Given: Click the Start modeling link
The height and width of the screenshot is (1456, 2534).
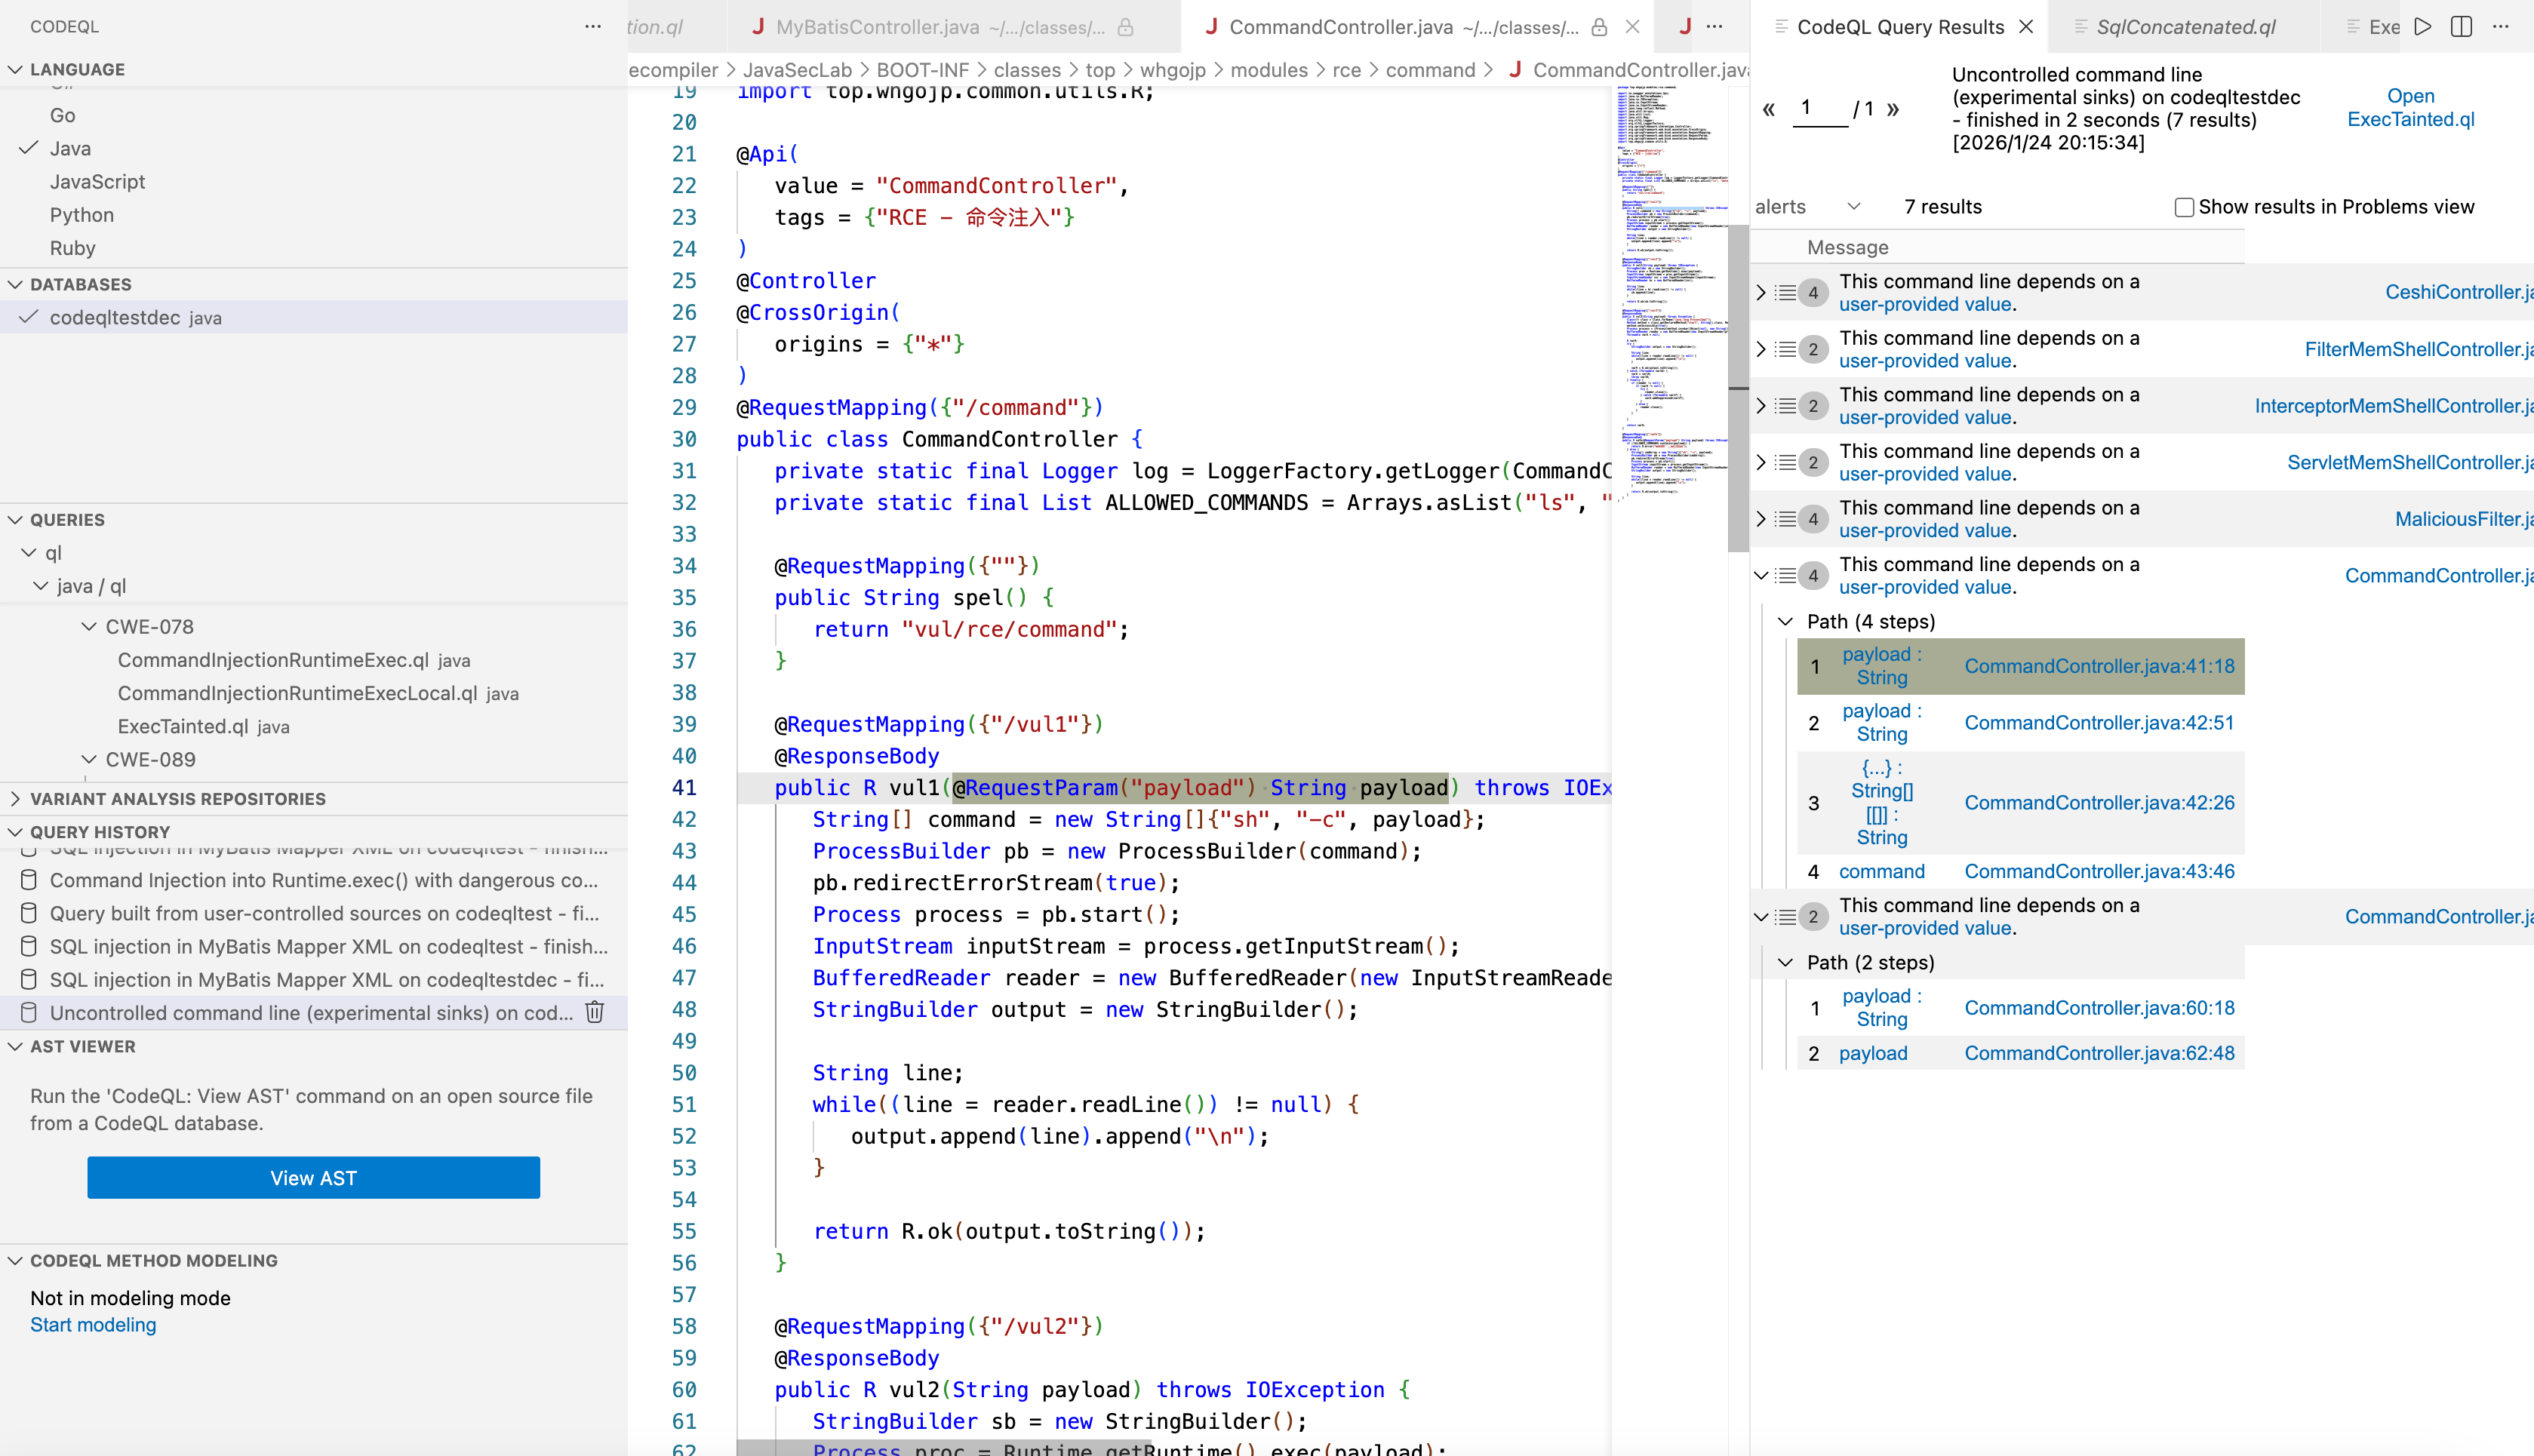Looking at the screenshot, I should [x=93, y=1325].
